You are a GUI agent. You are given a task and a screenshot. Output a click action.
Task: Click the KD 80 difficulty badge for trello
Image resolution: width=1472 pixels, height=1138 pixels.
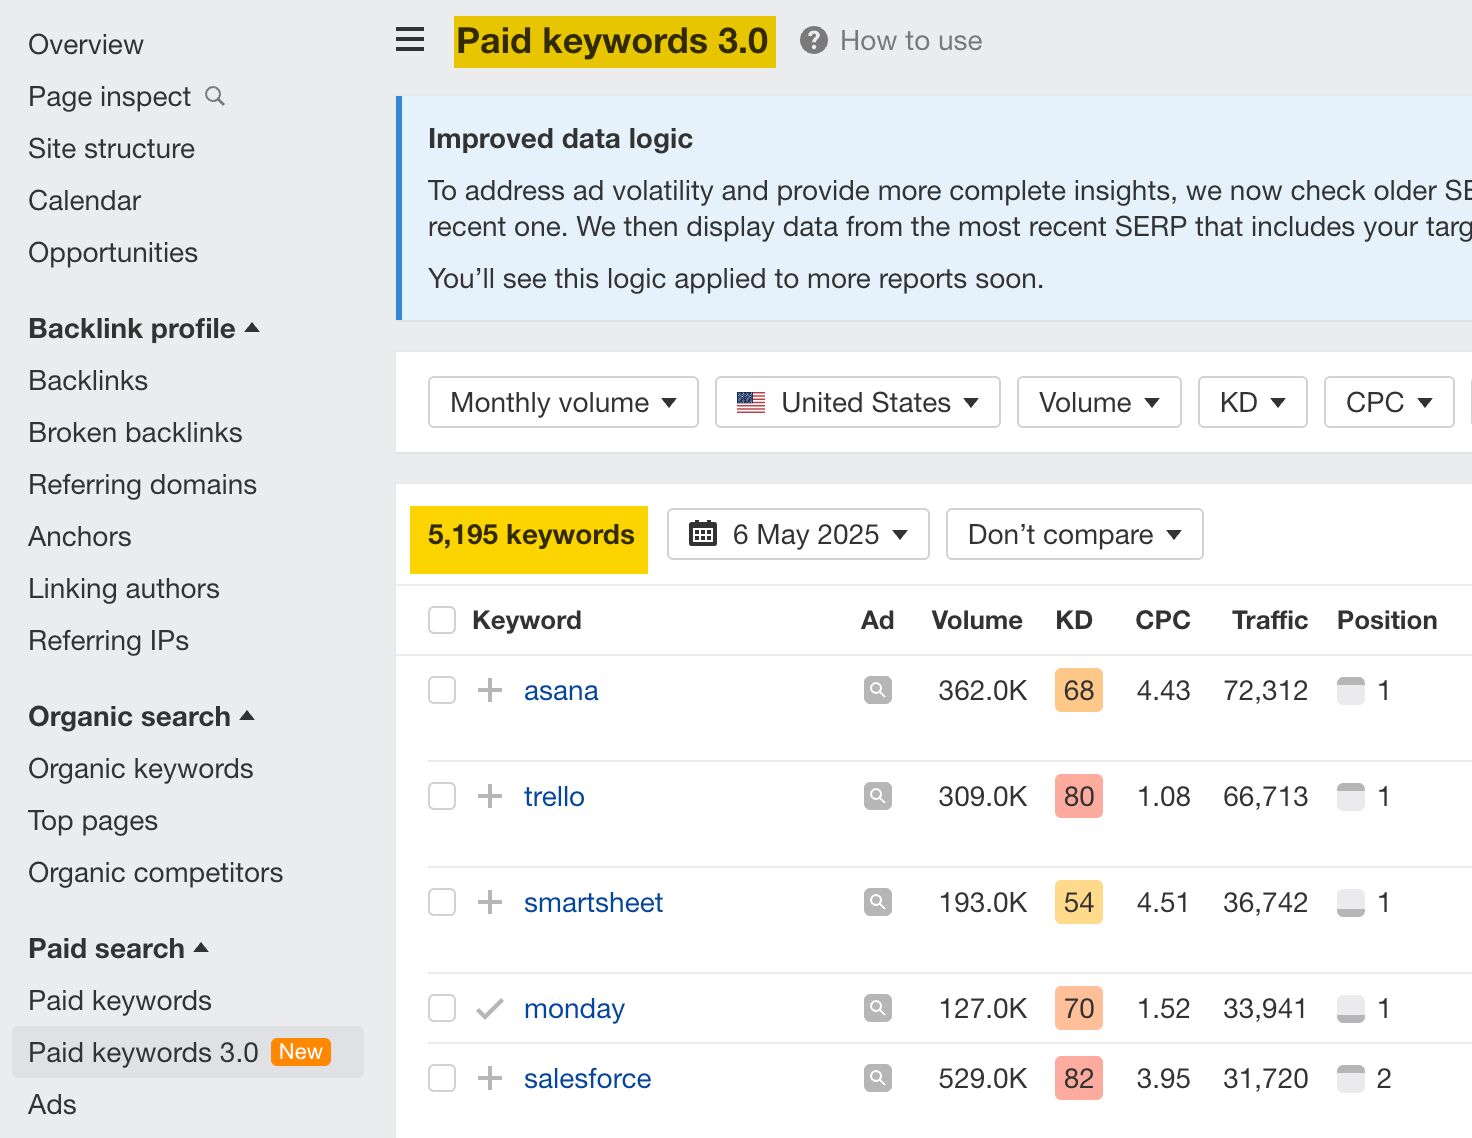tap(1077, 796)
